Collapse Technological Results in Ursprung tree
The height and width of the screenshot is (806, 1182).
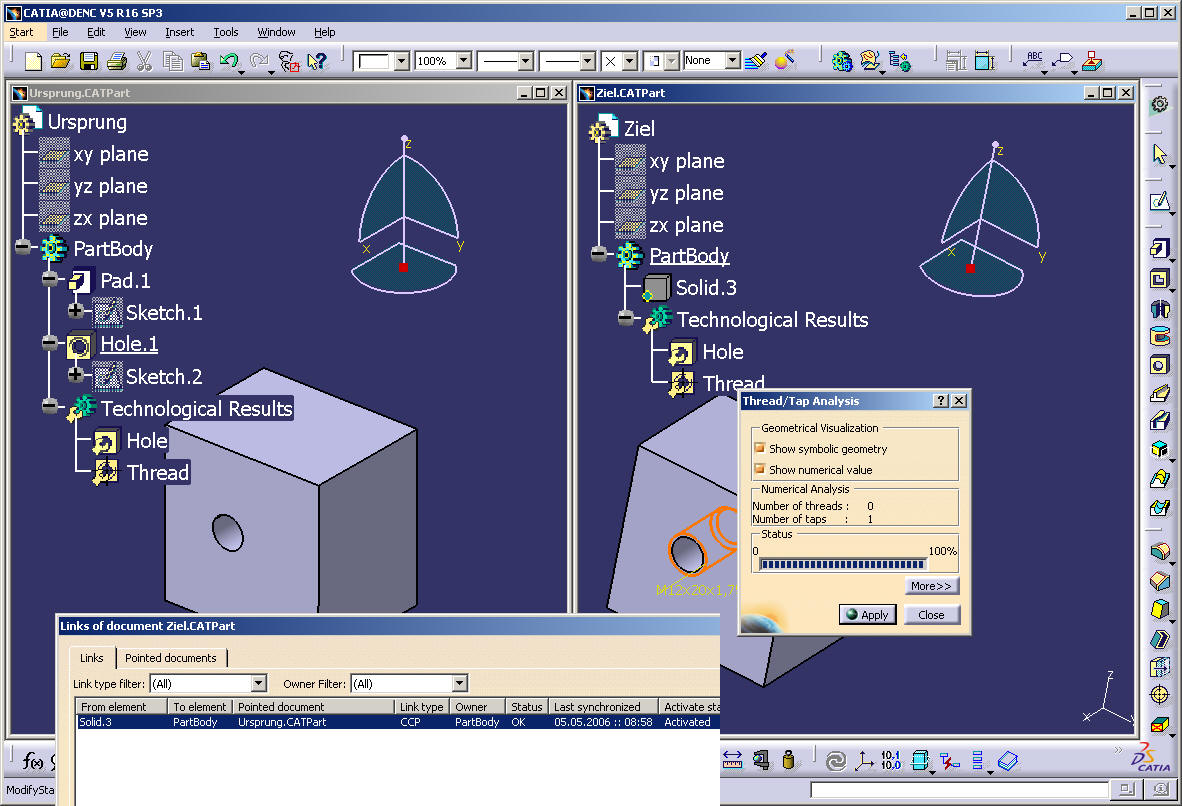pos(50,406)
